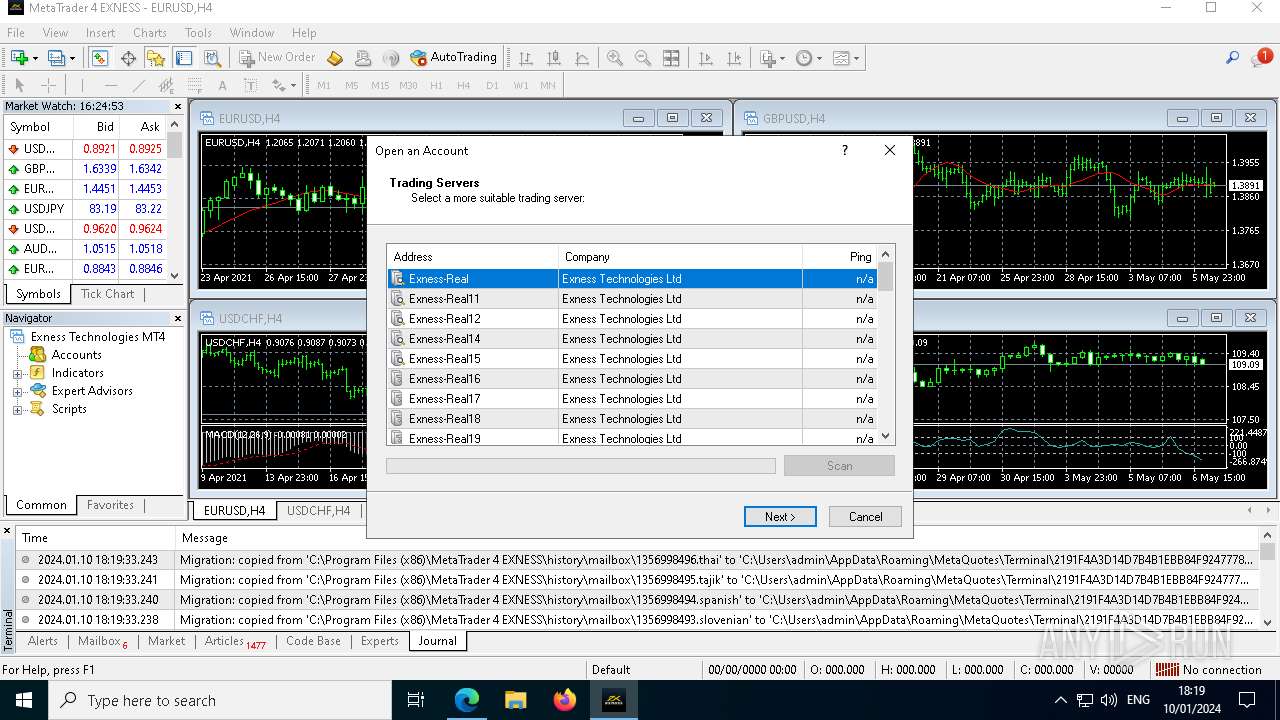
Task: Open the Periodicity clock dropdown
Action: (x=808, y=58)
